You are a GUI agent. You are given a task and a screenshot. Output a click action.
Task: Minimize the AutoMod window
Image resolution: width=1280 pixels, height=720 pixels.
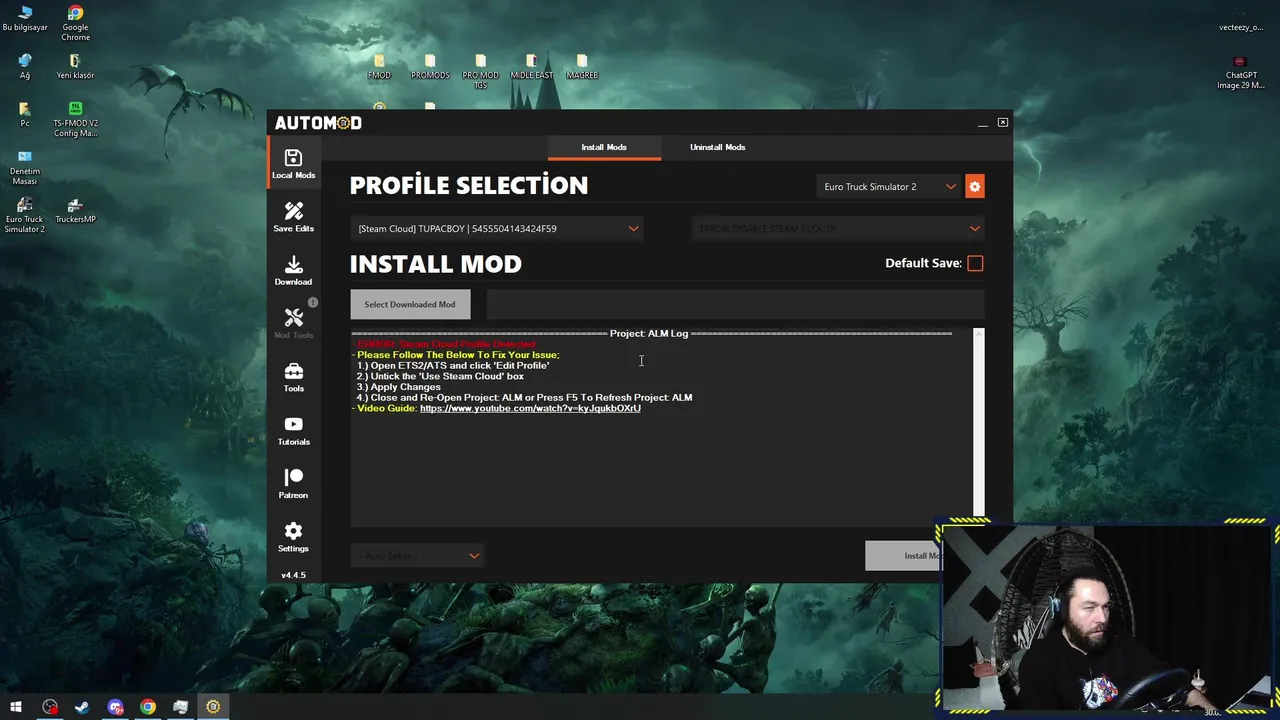(x=982, y=123)
